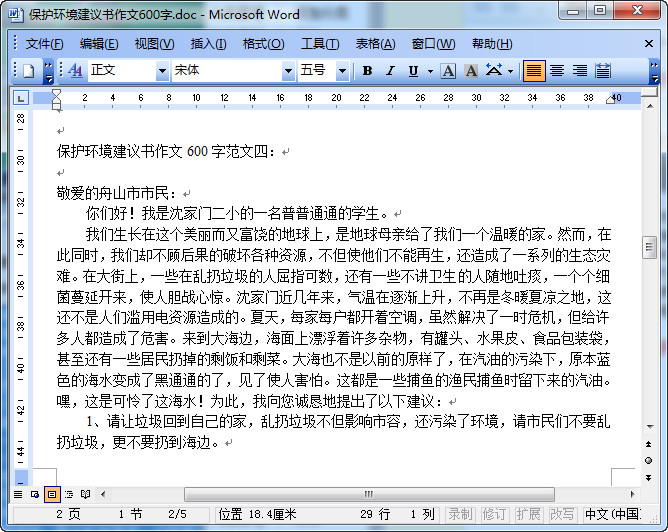Screen dimensions: 668x532
Task: Switch to Print Layout view icon
Action: [x=52, y=494]
